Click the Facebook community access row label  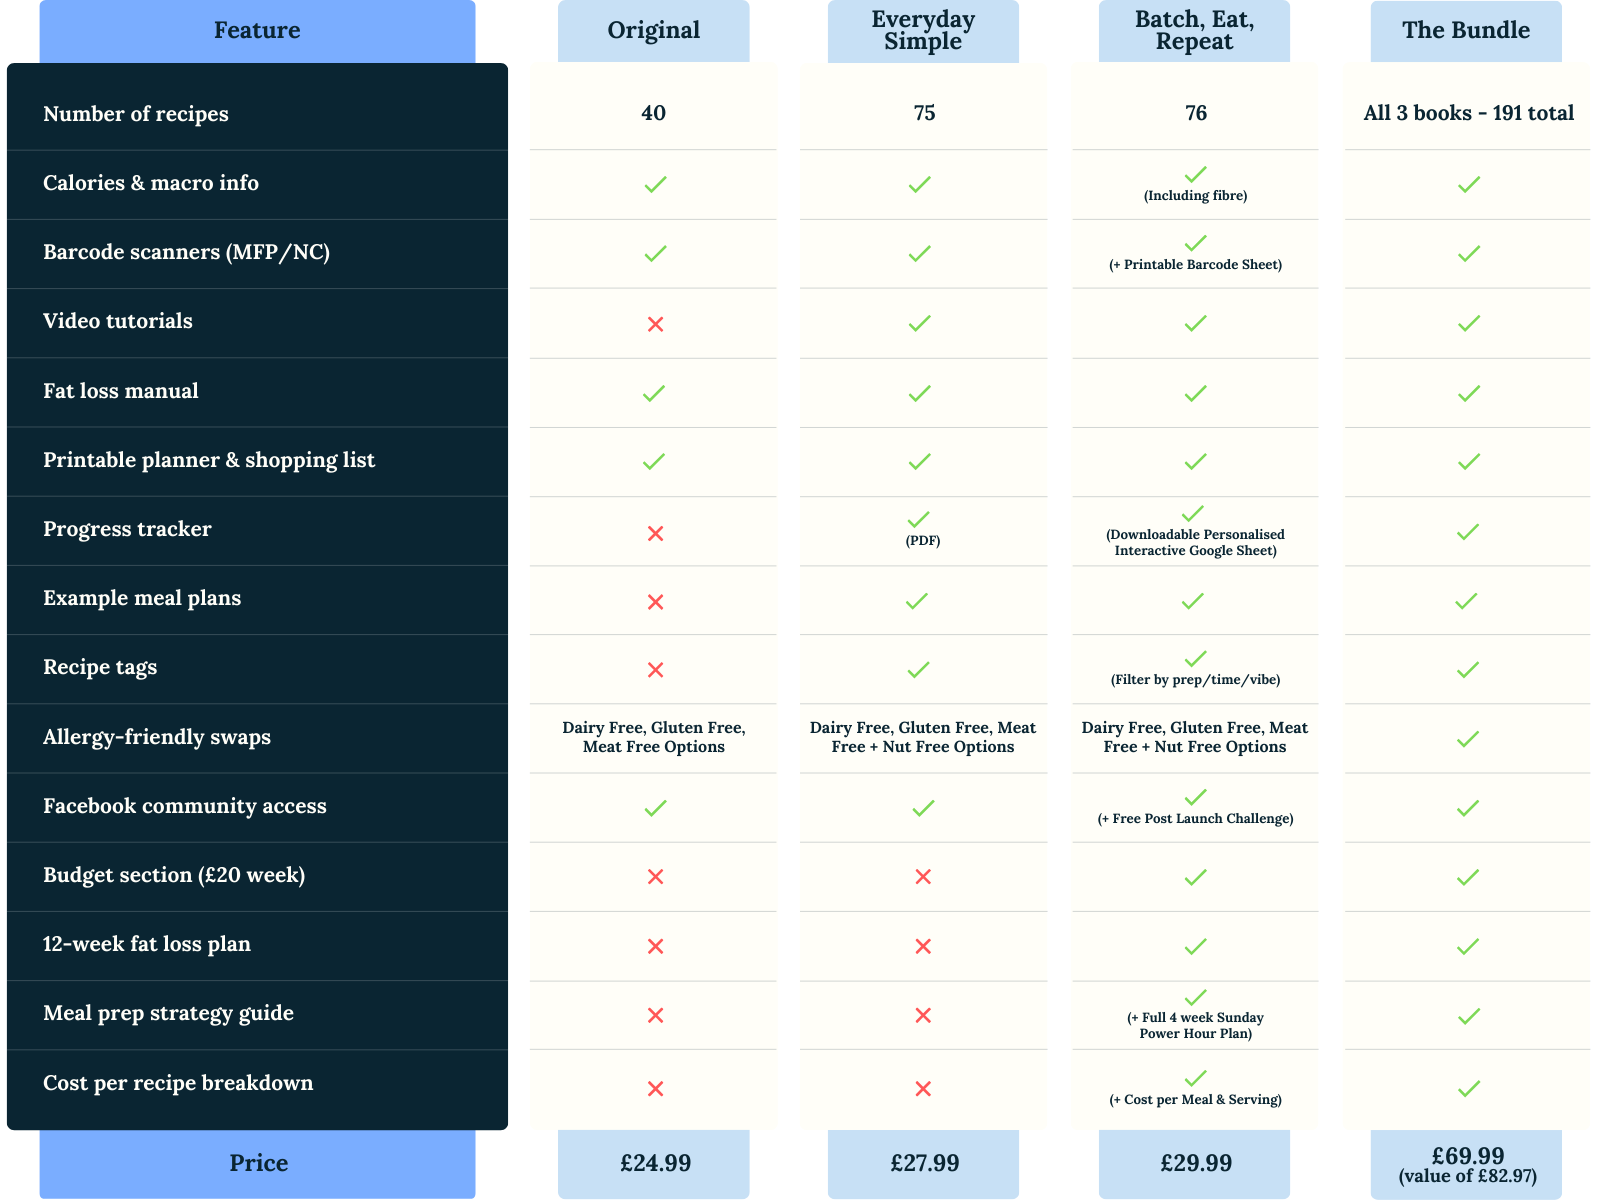185,807
